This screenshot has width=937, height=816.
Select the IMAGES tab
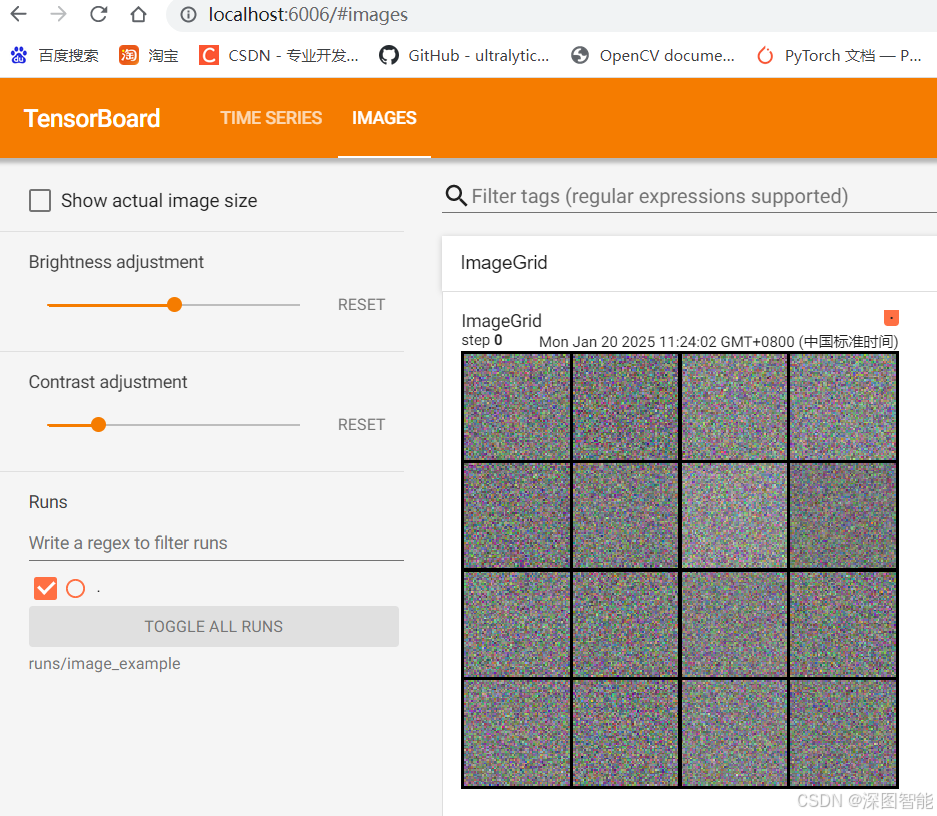click(384, 118)
